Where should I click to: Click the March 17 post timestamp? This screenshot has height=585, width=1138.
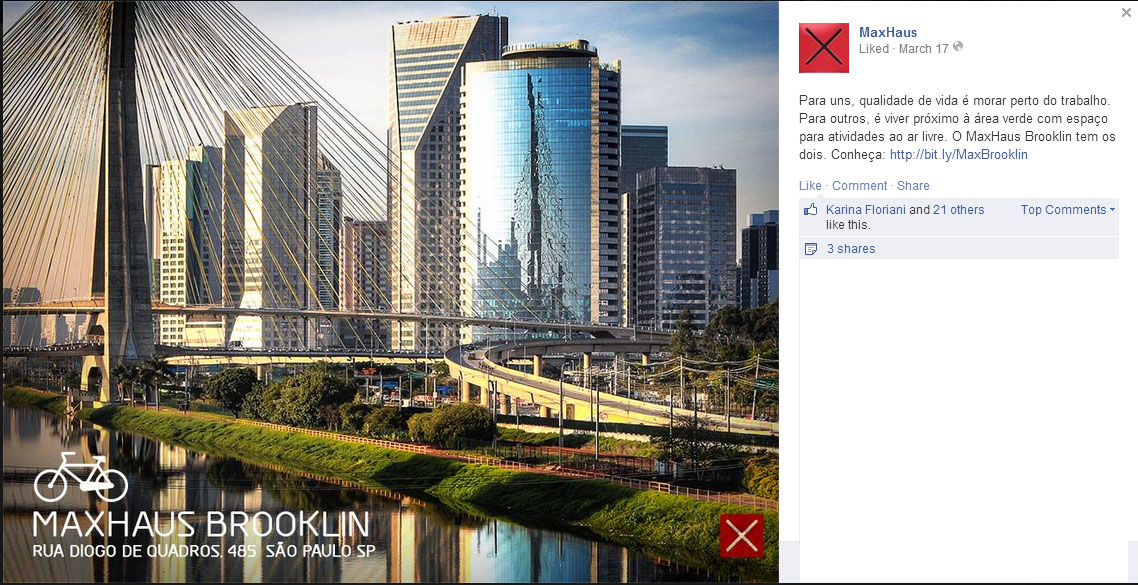923,49
